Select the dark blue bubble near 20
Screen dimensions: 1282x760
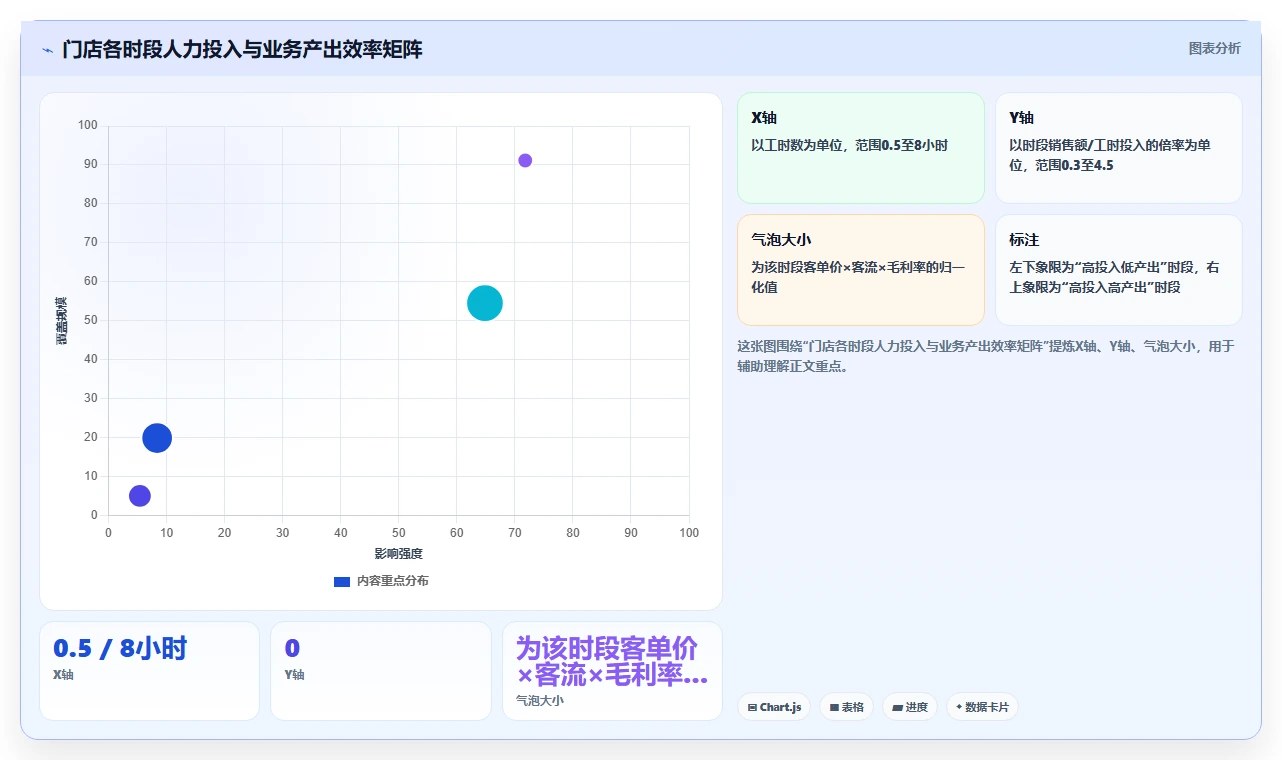tap(157, 437)
